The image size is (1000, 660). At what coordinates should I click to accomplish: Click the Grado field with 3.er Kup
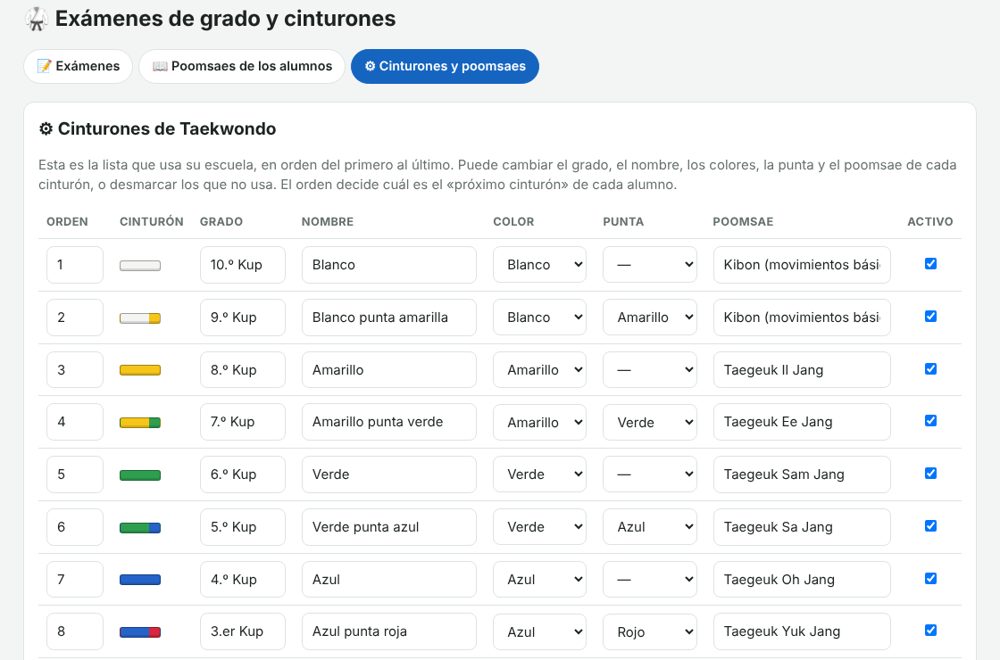pos(243,632)
